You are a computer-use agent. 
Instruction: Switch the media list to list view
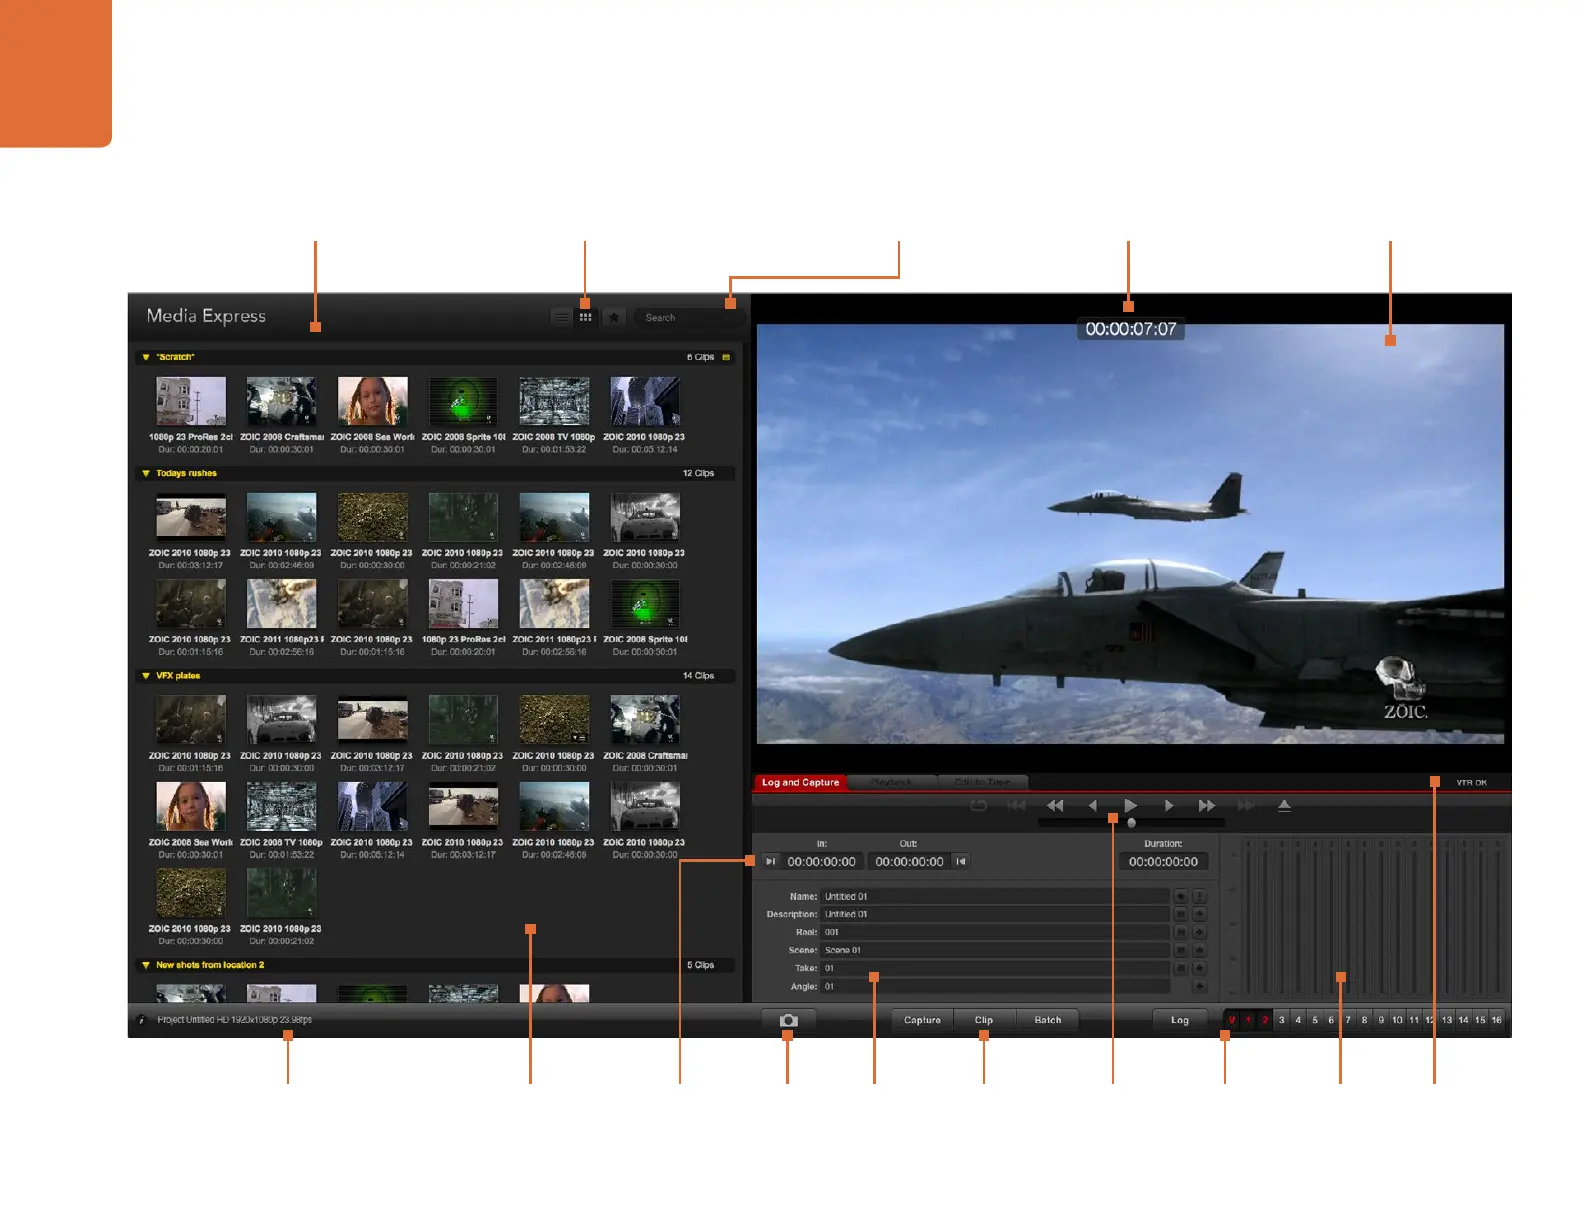click(562, 317)
